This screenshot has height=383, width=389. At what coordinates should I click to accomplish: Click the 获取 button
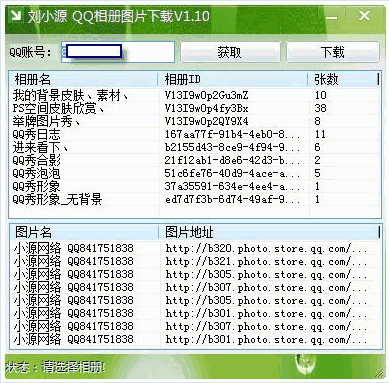click(x=230, y=52)
